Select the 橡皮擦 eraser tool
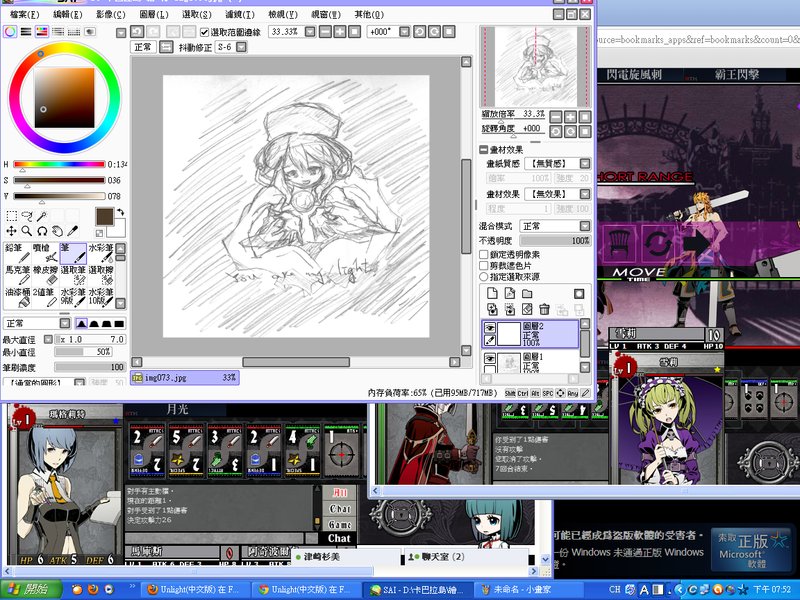The width and height of the screenshot is (800, 600). pos(45,275)
